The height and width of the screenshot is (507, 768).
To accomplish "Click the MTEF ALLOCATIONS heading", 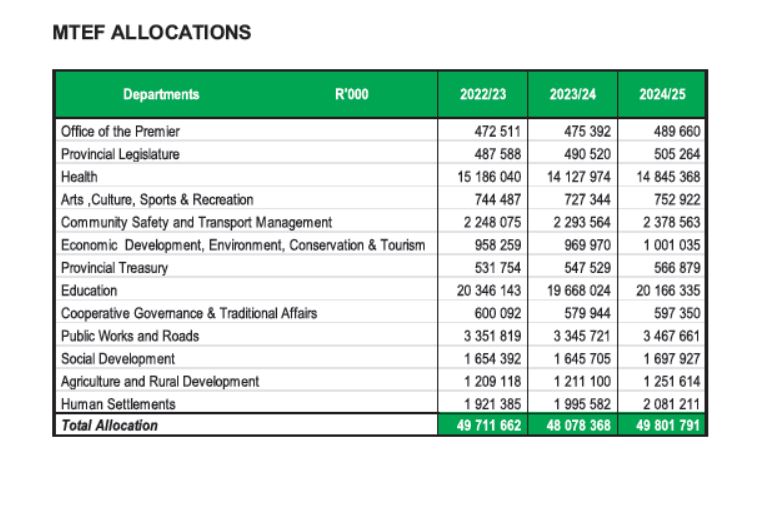I will point(152,33).
